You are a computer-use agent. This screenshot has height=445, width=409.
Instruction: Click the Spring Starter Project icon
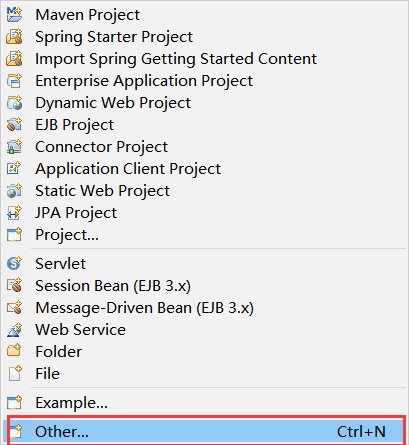coord(14,37)
